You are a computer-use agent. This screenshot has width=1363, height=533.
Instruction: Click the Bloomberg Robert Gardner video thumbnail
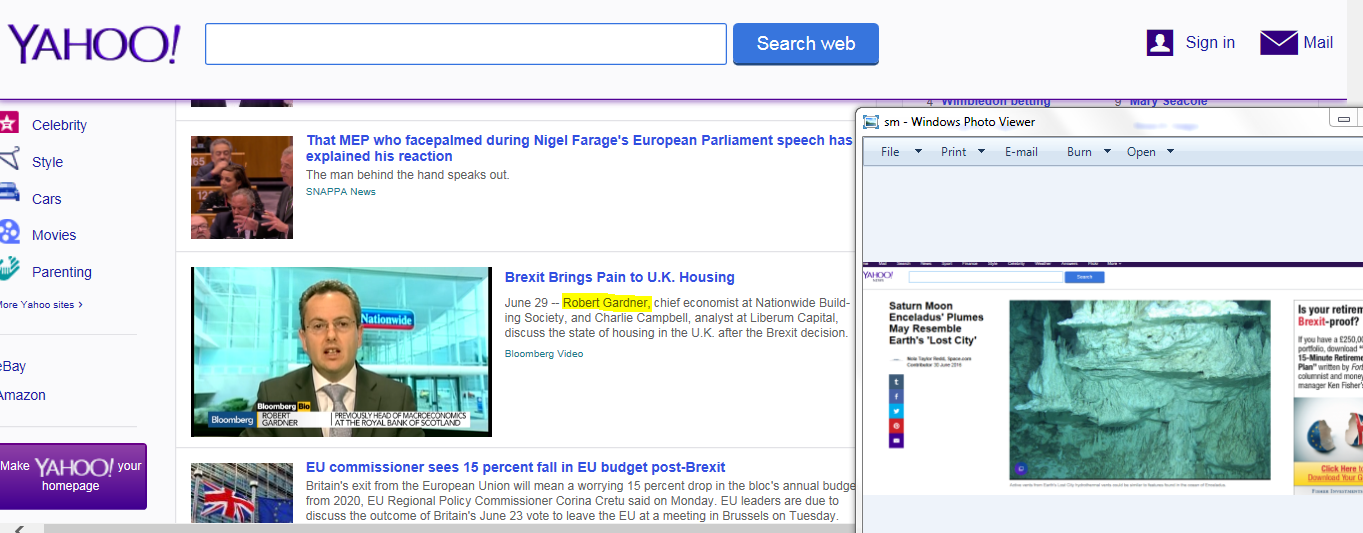tap(341, 352)
